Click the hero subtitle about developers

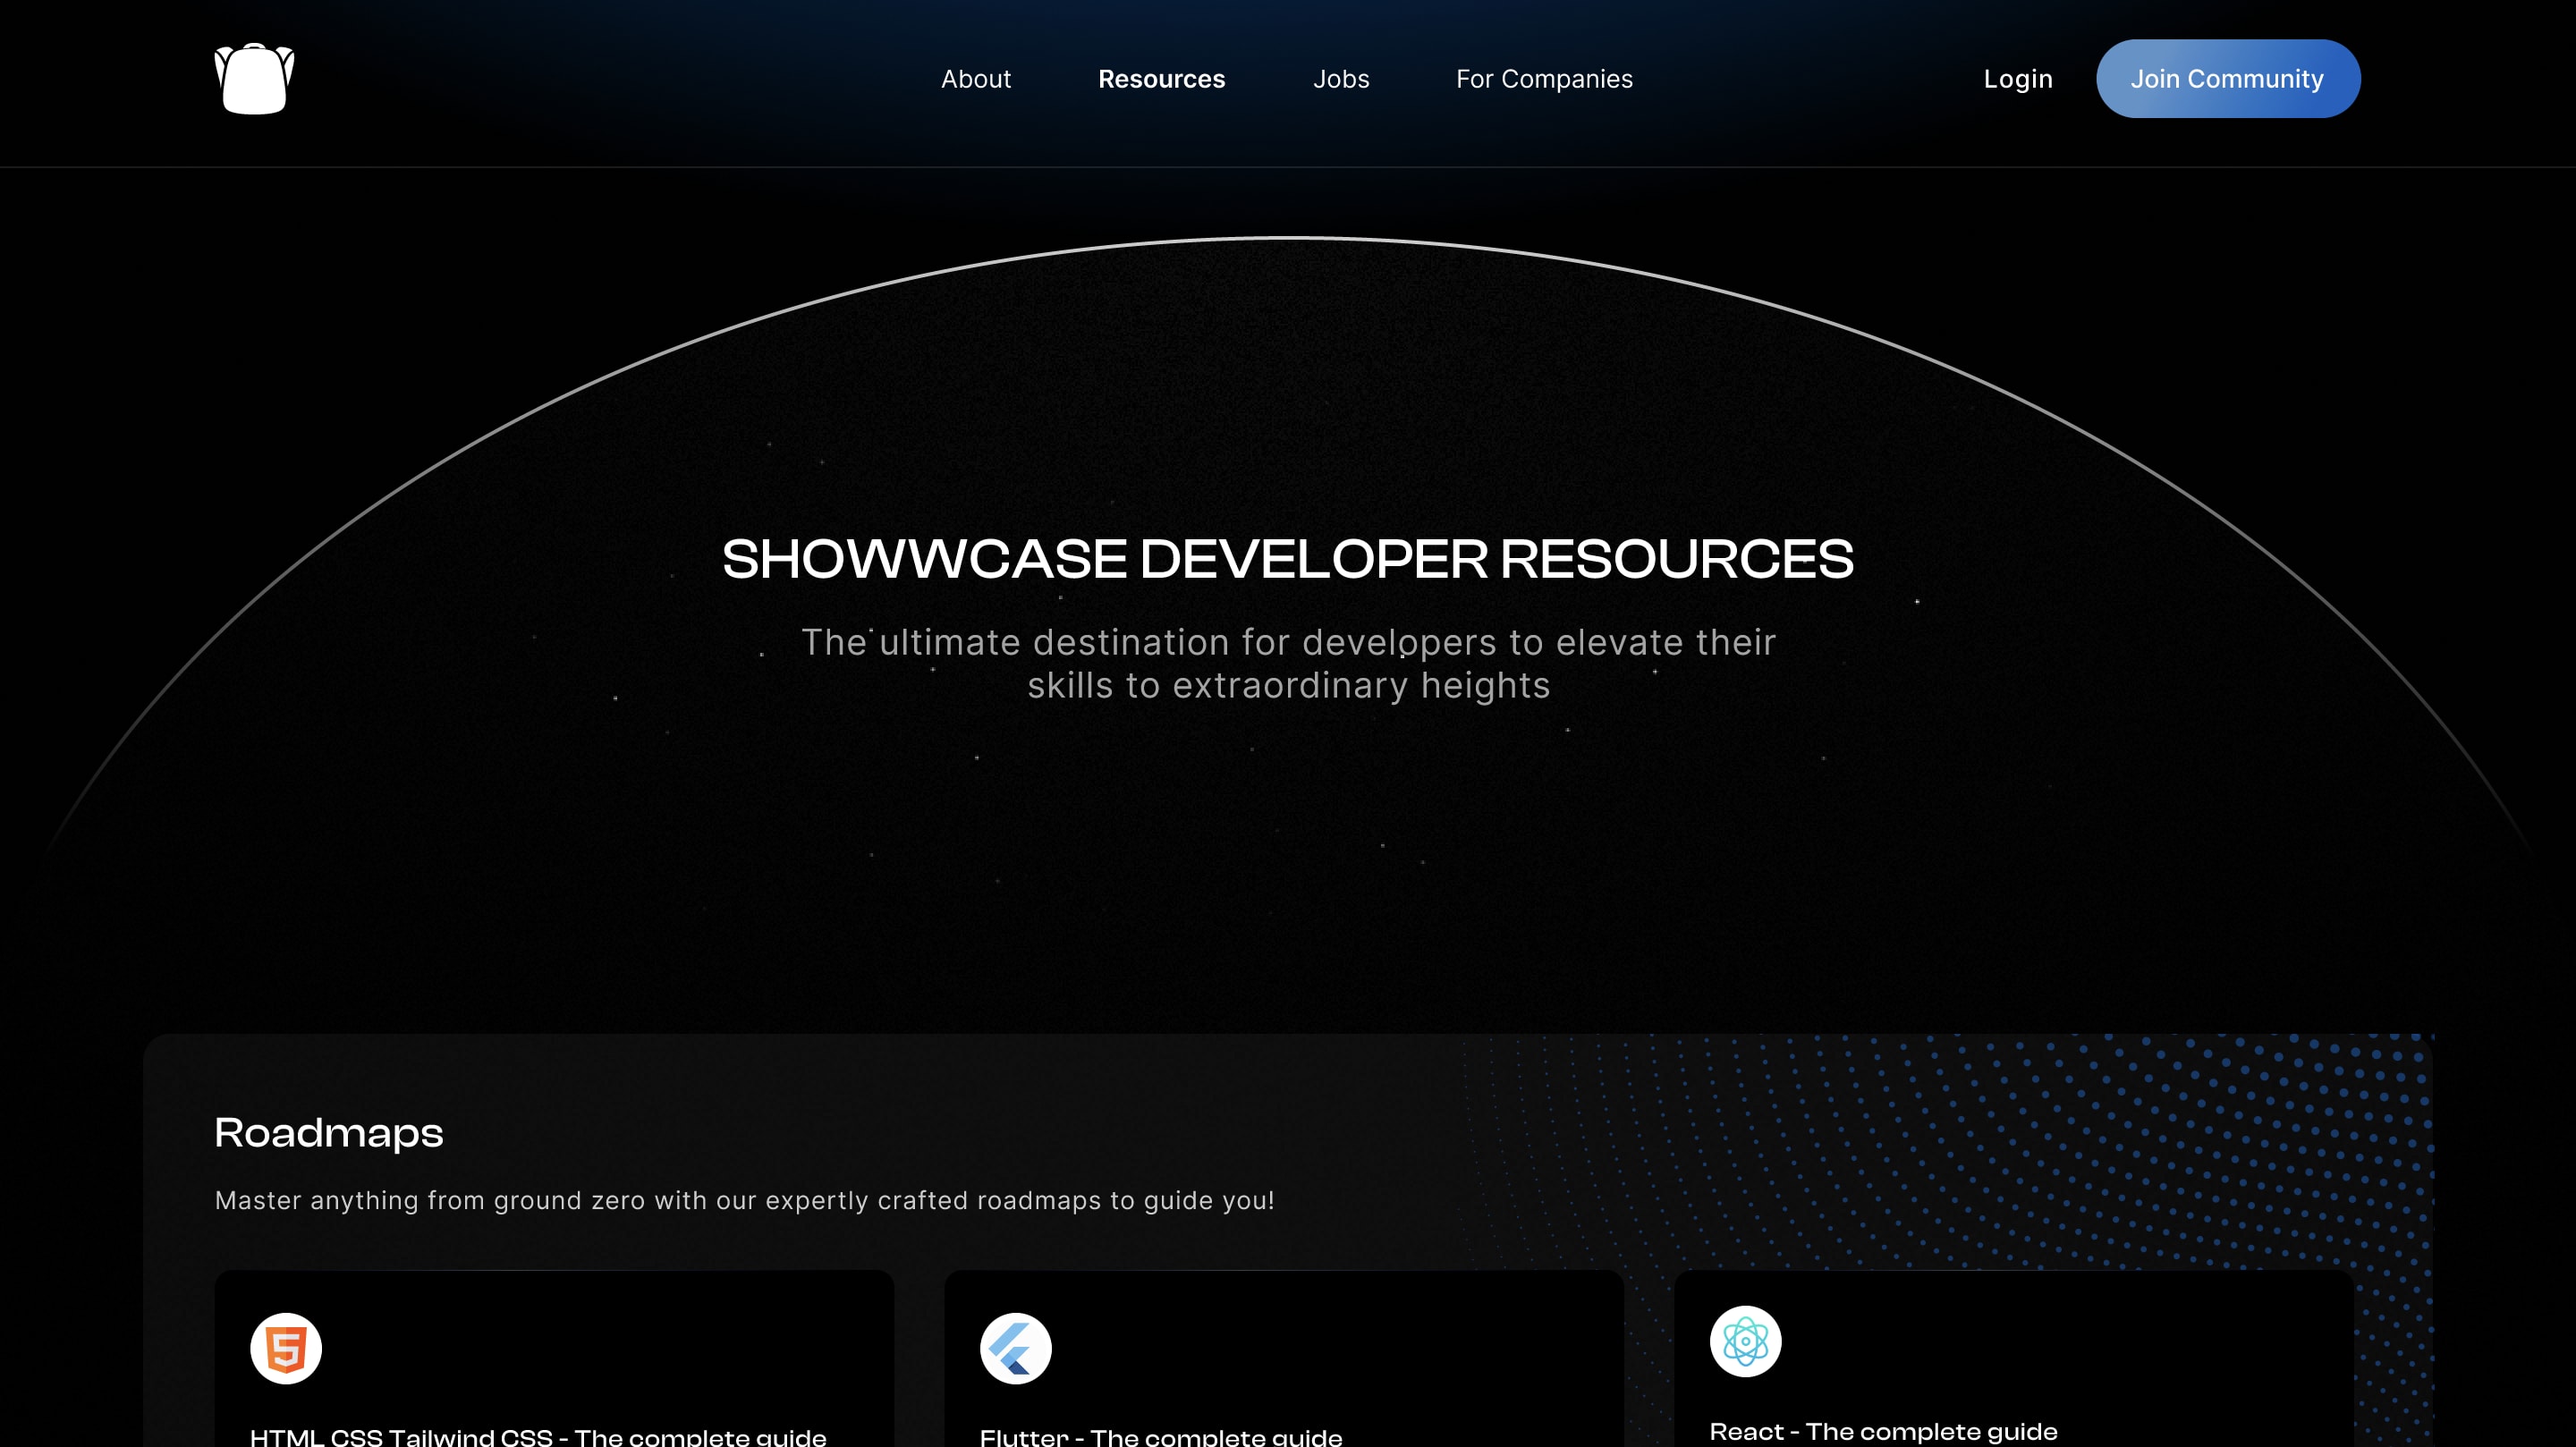click(x=1287, y=663)
